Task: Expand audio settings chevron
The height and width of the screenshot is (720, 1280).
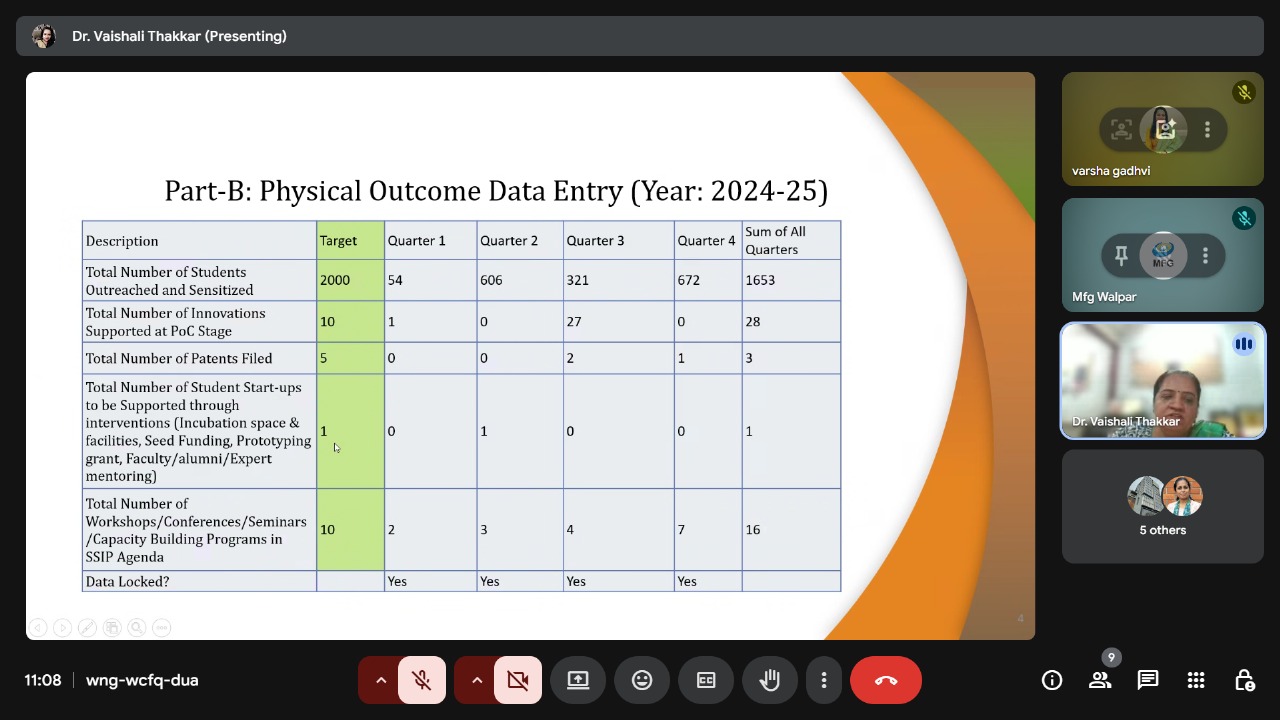Action: (380, 680)
